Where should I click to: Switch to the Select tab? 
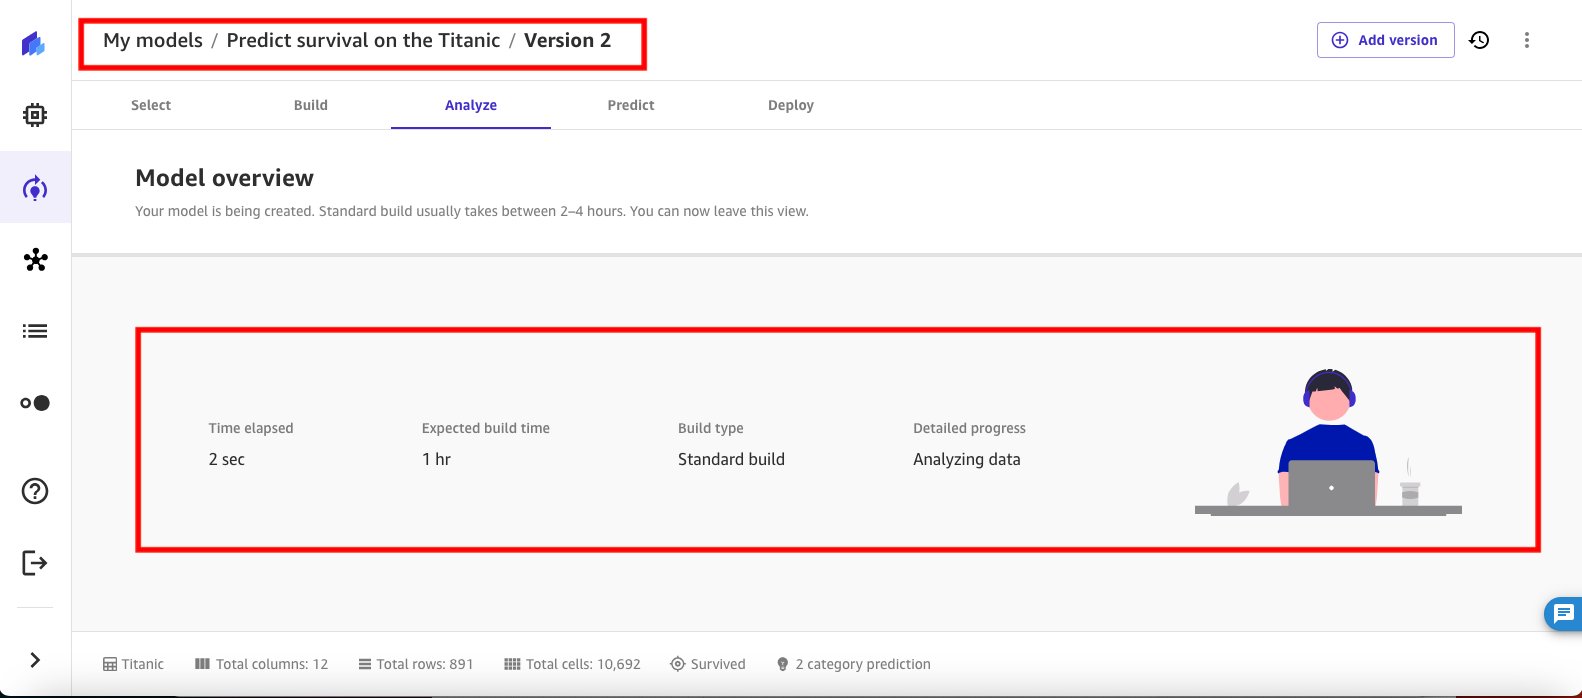click(x=151, y=105)
